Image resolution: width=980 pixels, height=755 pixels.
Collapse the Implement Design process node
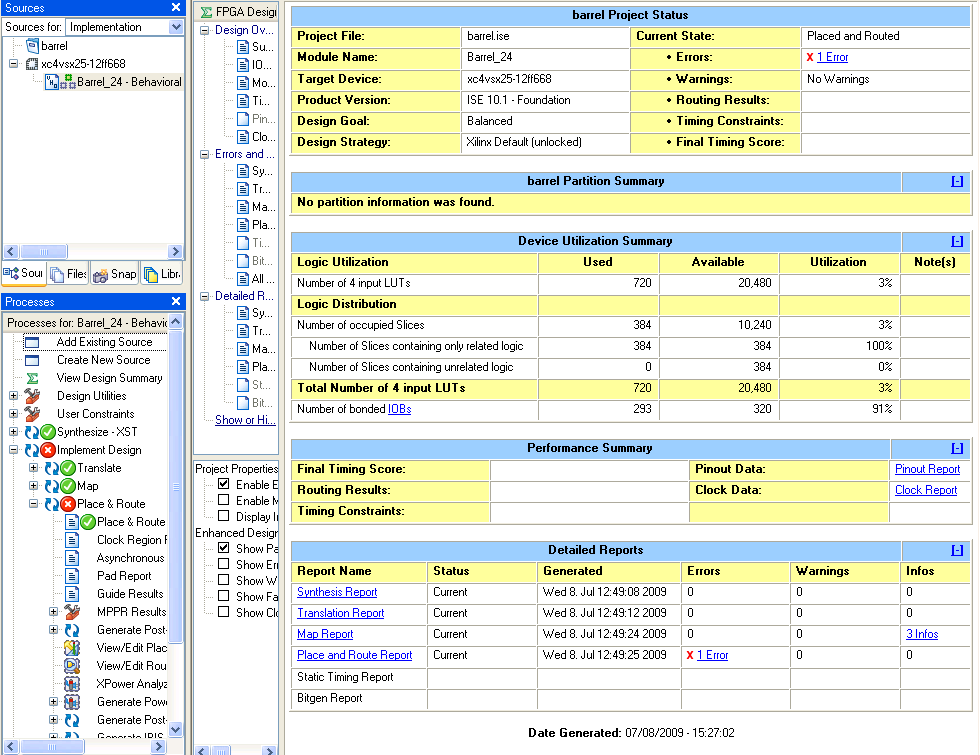pyautogui.click(x=13, y=450)
